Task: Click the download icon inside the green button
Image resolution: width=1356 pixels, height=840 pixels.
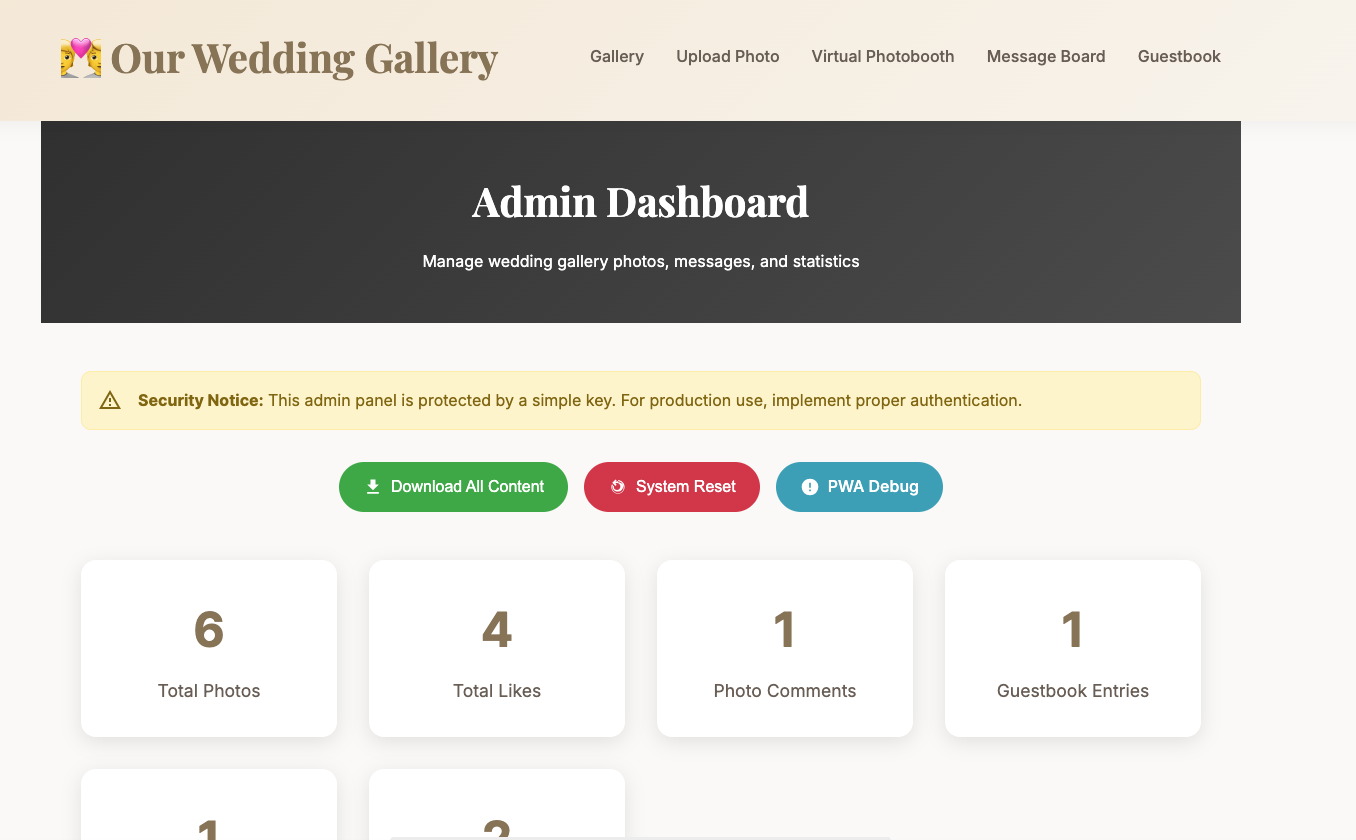Action: click(371, 486)
